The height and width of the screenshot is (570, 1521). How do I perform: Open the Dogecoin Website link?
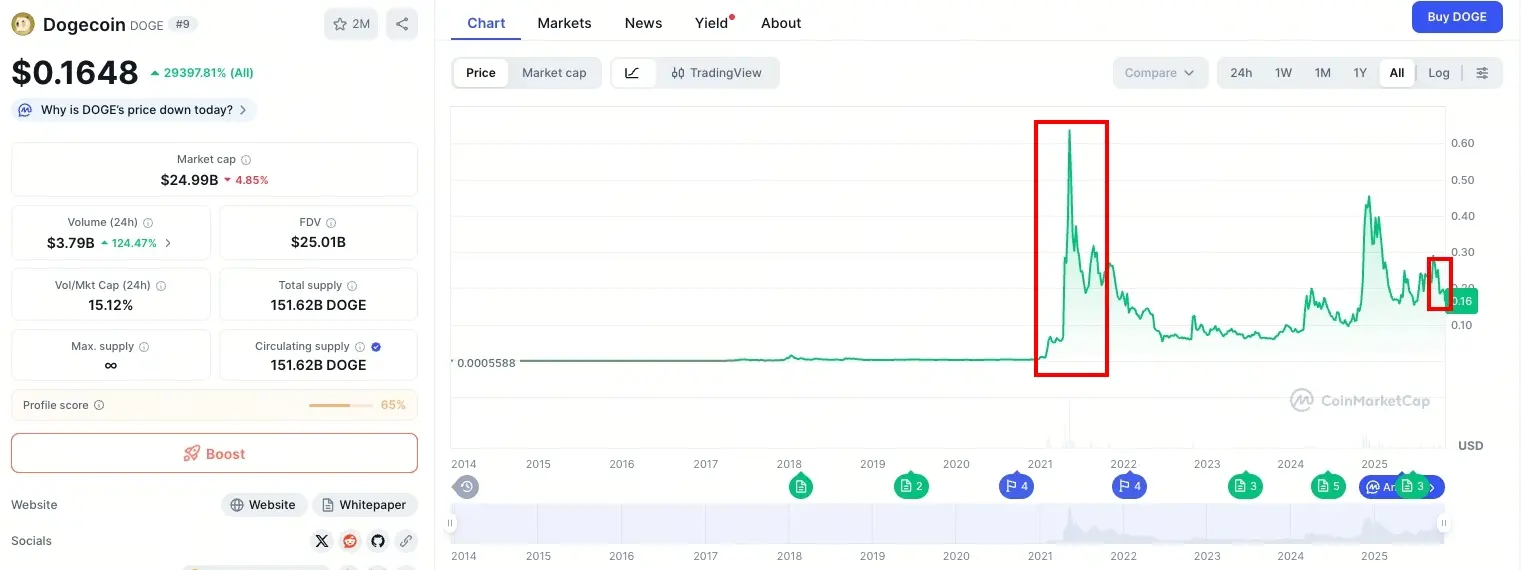pos(263,505)
